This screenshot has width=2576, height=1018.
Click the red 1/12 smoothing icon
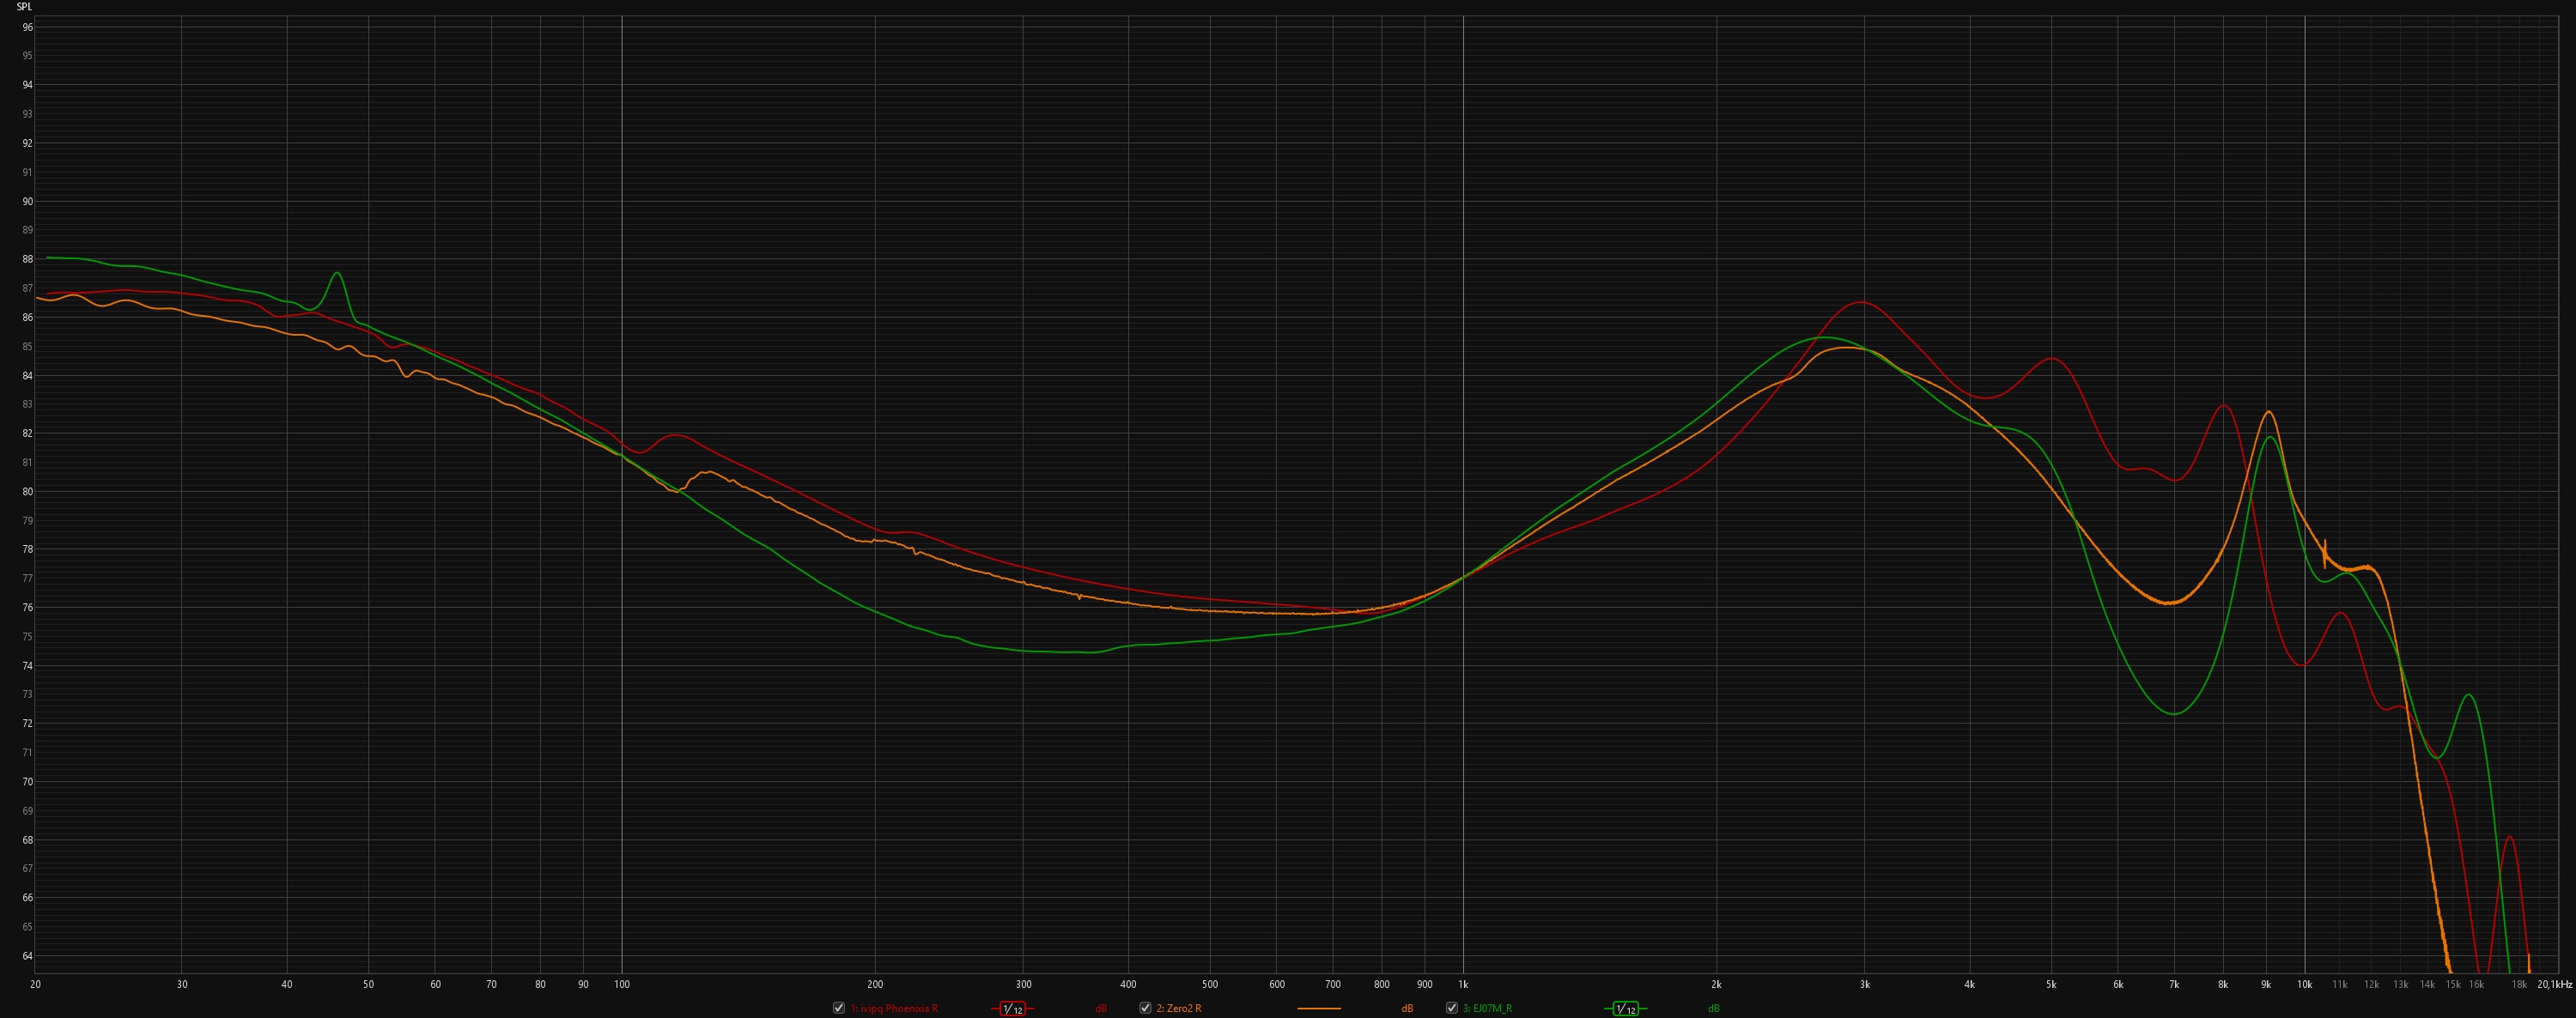click(x=1012, y=1009)
